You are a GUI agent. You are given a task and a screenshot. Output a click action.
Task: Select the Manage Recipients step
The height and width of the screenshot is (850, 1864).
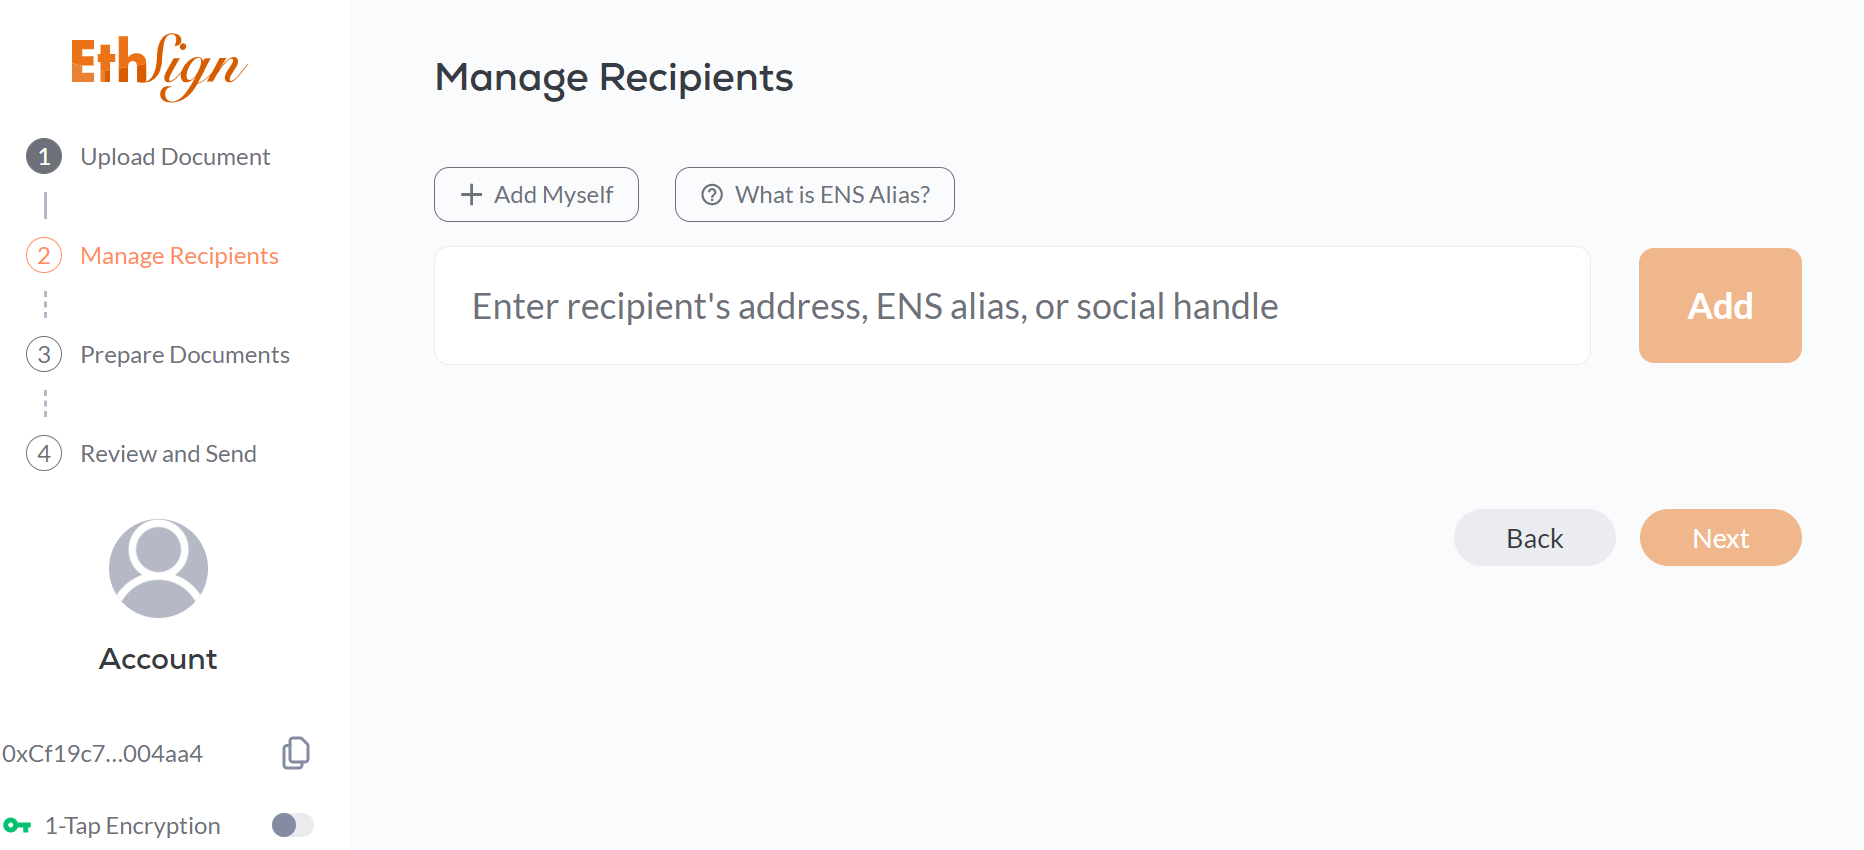point(179,256)
